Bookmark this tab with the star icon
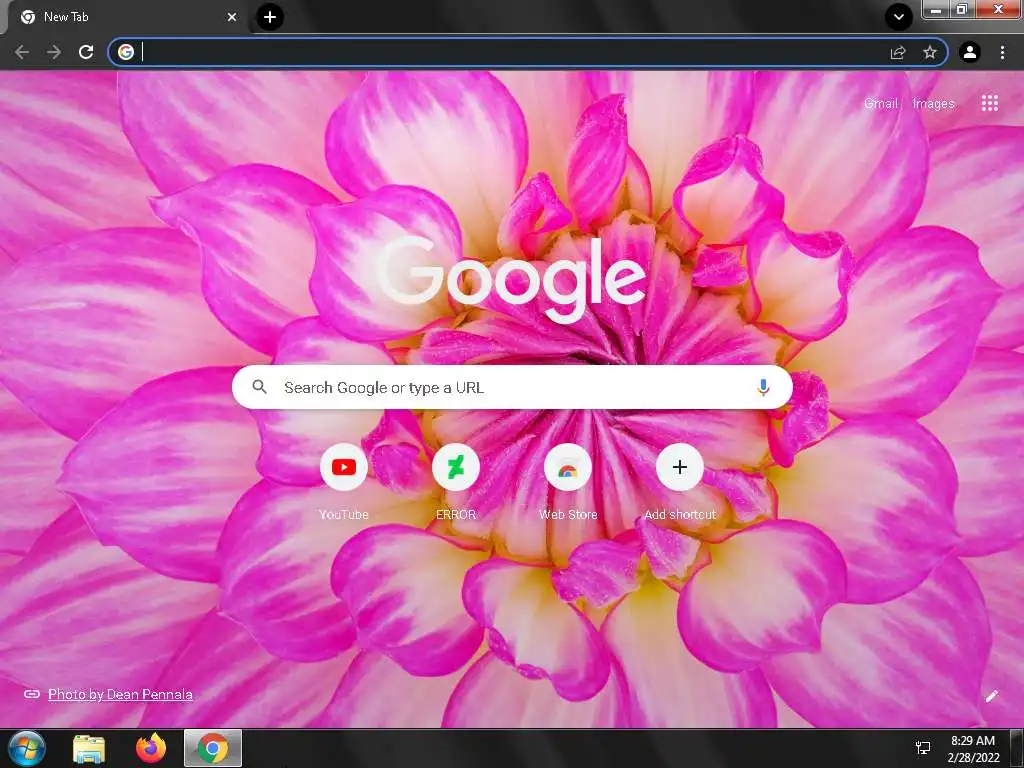Screen dimensions: 1024x768 pos(930,52)
